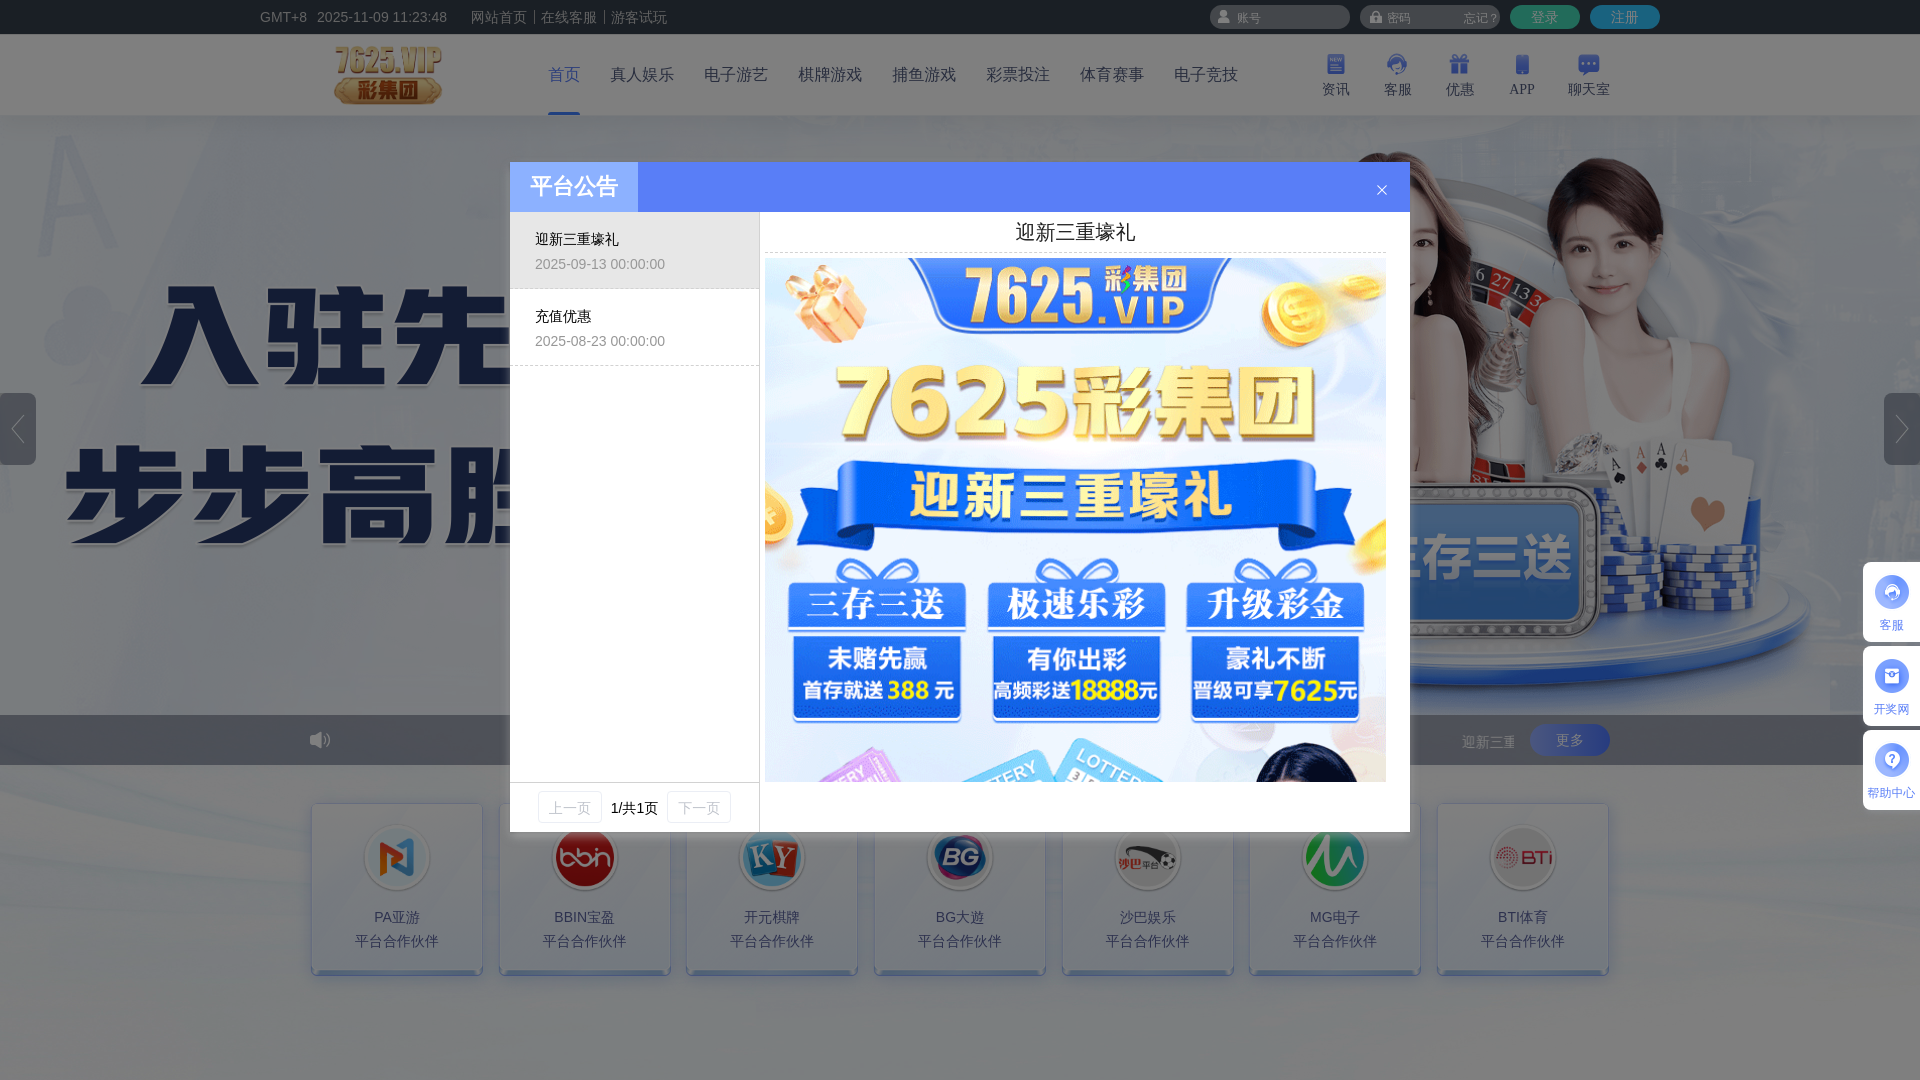
Task: Open the 在线客服 top link
Action: pos(569,17)
